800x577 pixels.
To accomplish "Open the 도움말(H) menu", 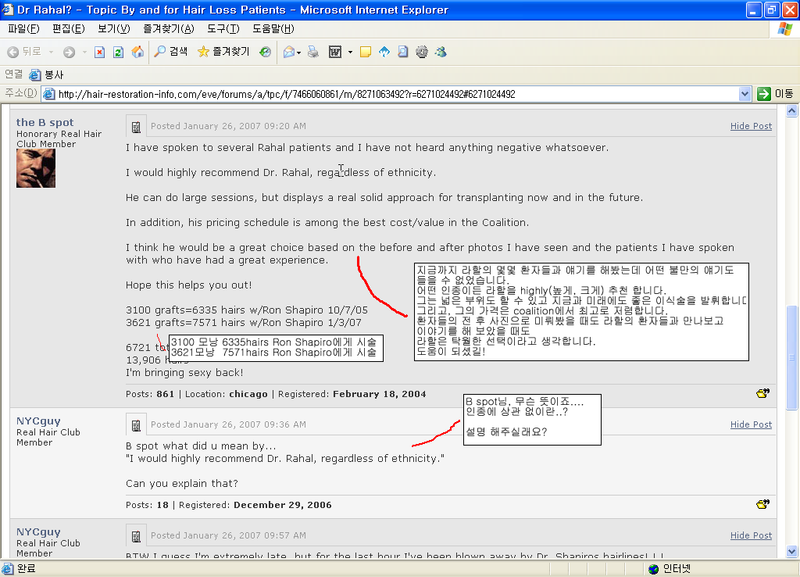I will coord(273,29).
